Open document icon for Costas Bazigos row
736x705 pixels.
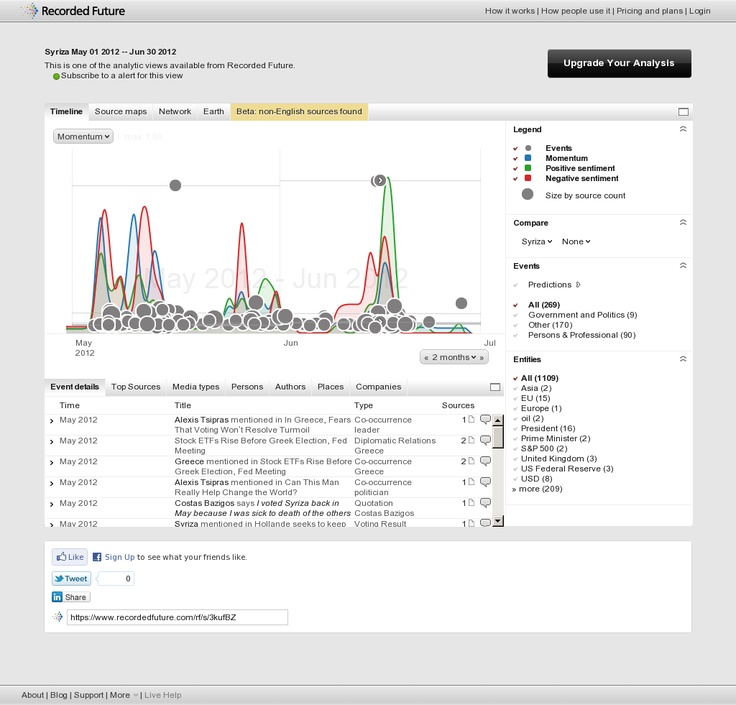click(x=471, y=502)
